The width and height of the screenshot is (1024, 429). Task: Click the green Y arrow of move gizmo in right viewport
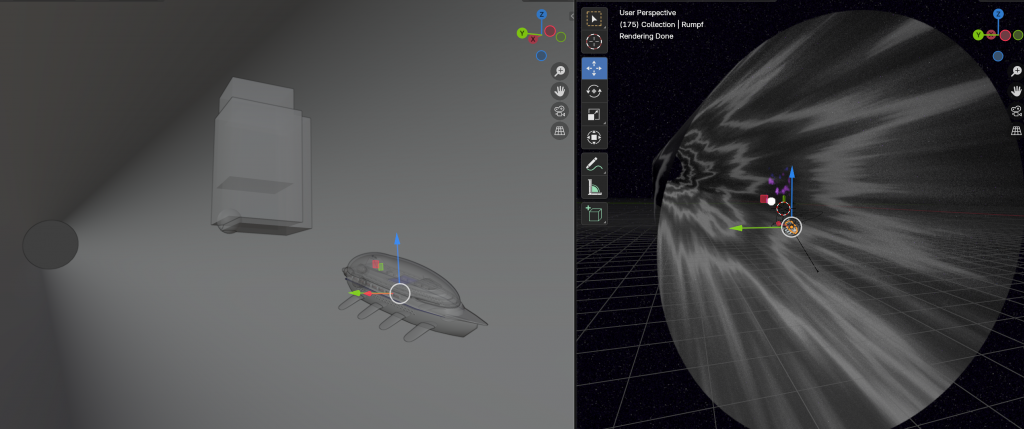pos(735,228)
